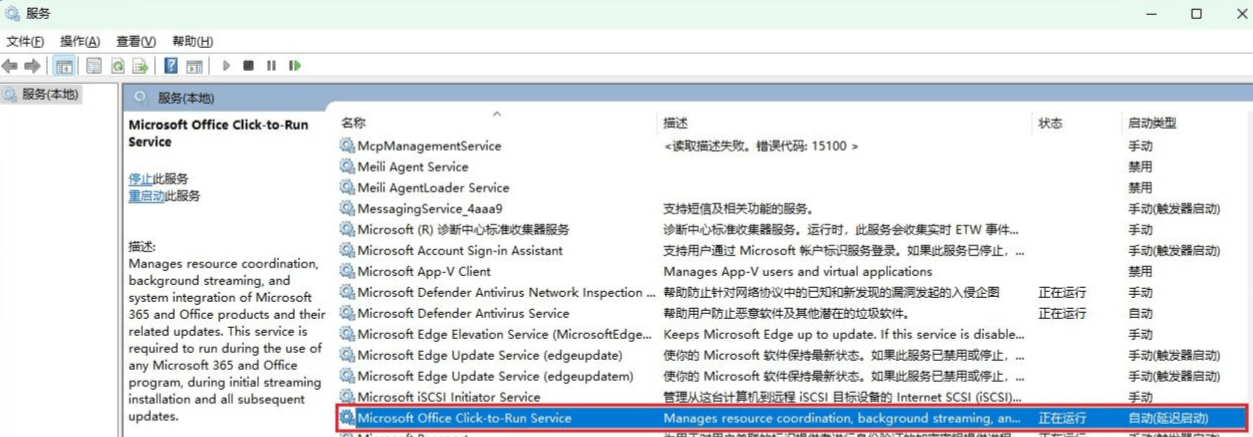Click the '支持短信及相关功能的服务。' description
Image resolution: width=1253 pixels, height=437 pixels.
(x=738, y=209)
